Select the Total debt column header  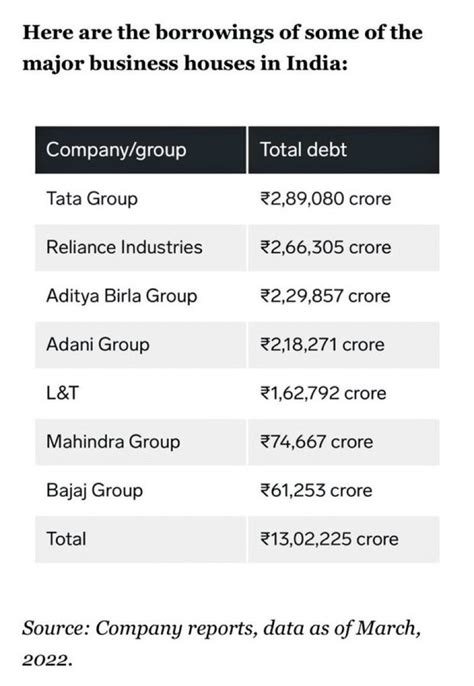(x=344, y=150)
